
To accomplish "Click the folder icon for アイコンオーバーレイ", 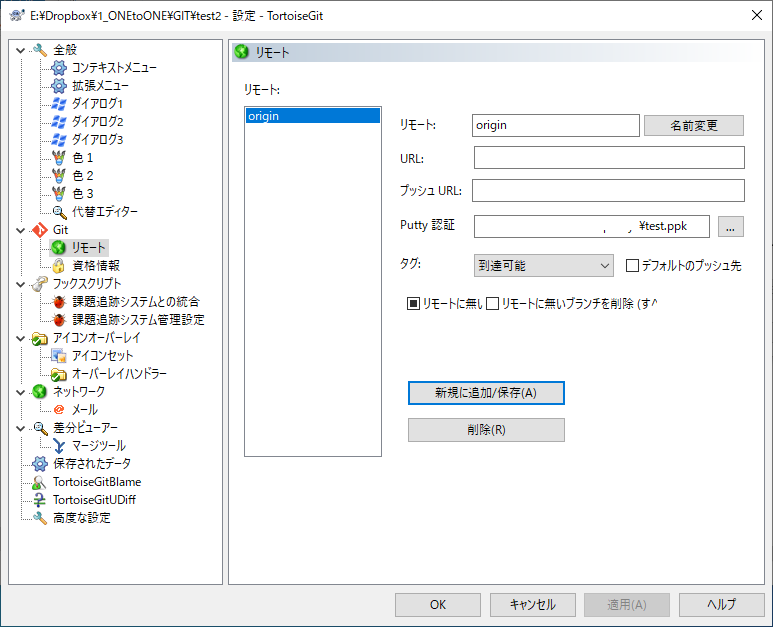I will point(39,338).
